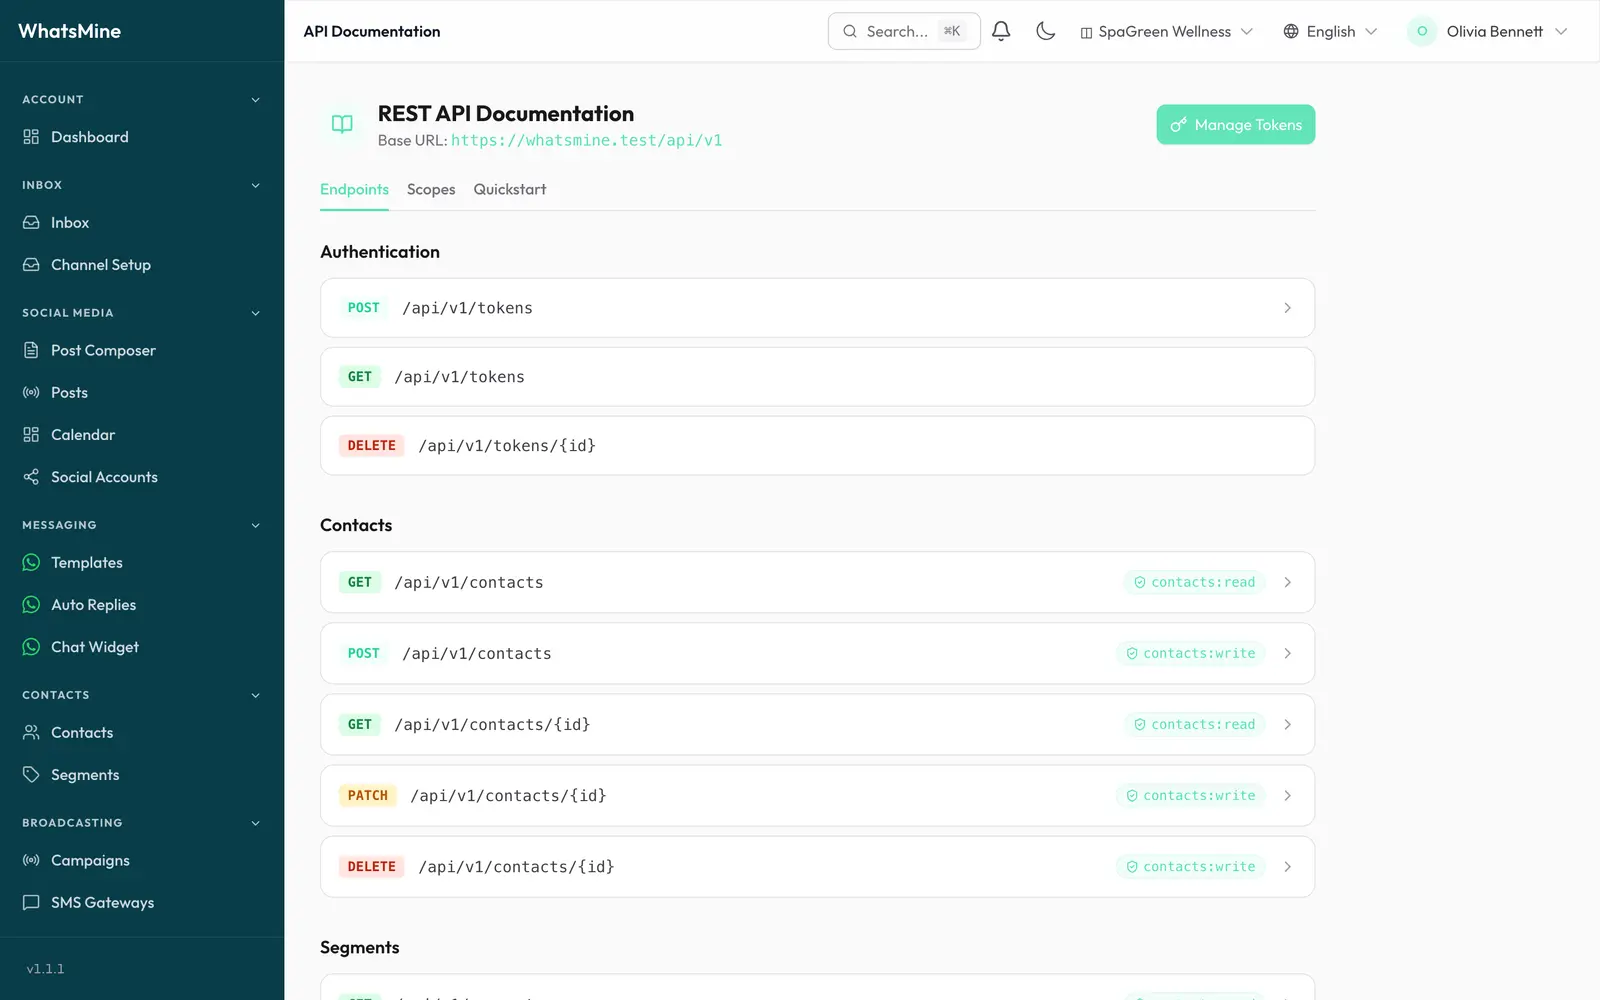Open the notifications bell
The height and width of the screenshot is (1000, 1600).
tap(1001, 31)
